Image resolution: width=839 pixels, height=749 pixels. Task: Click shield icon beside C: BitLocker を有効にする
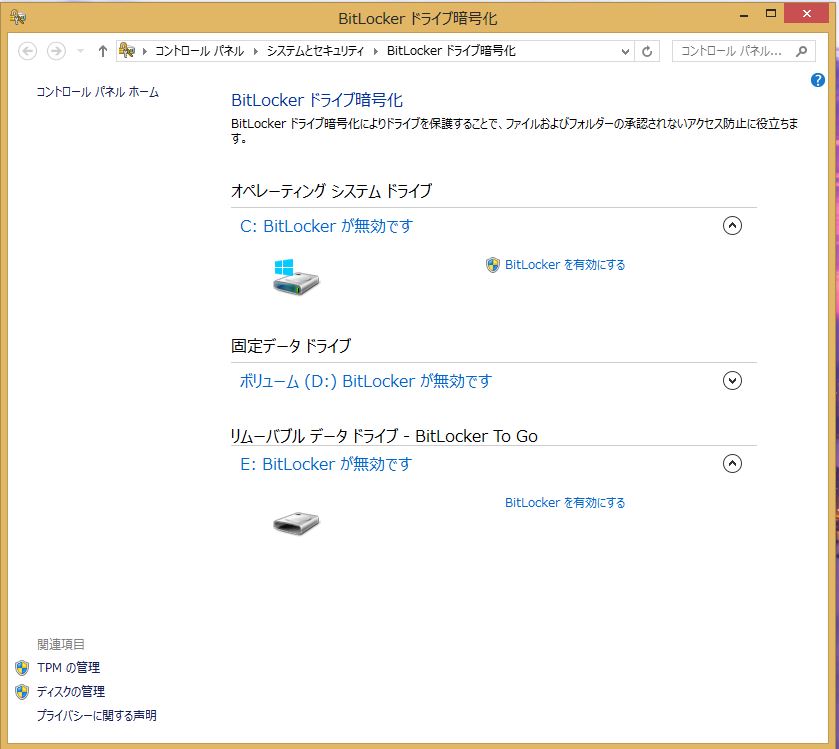point(493,265)
